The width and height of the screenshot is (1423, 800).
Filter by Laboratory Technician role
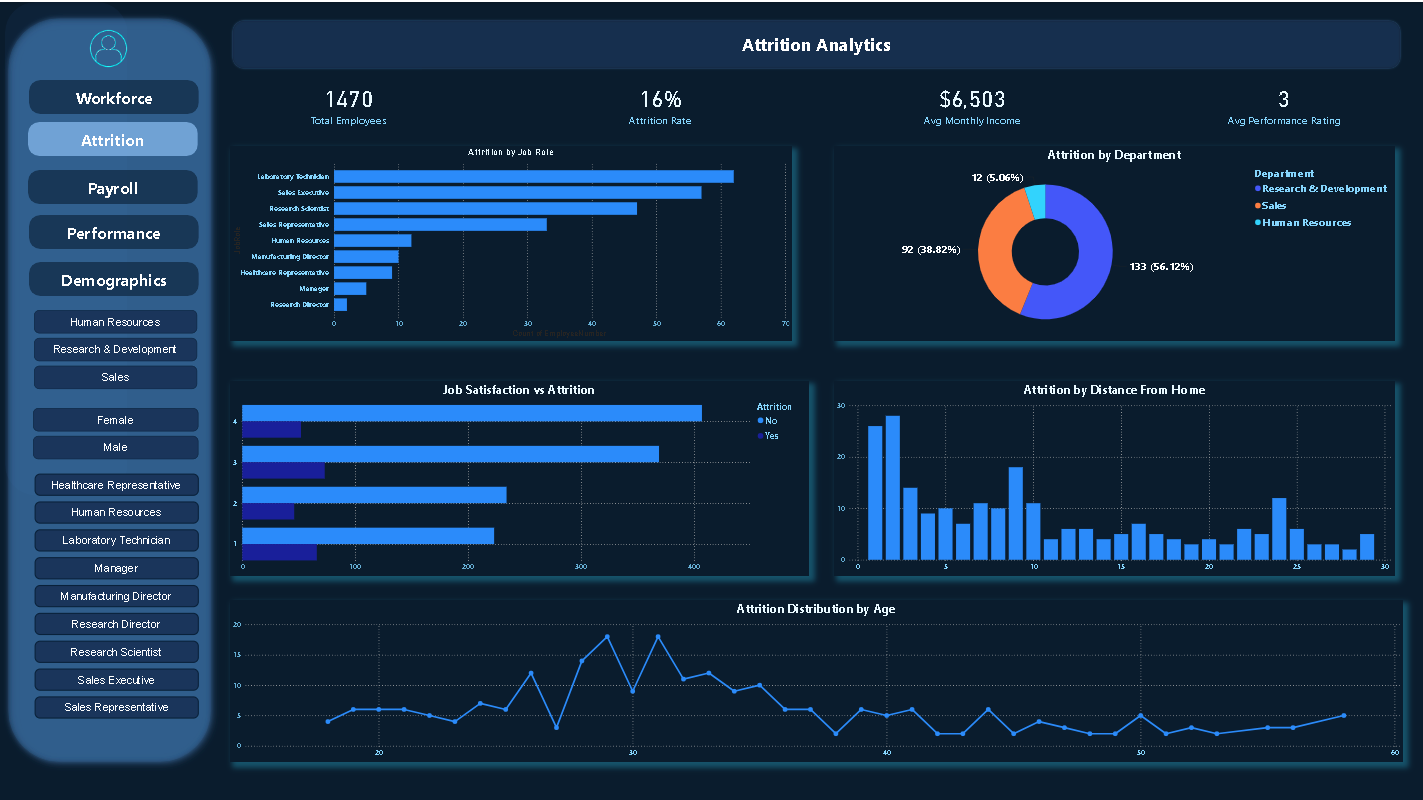click(116, 540)
